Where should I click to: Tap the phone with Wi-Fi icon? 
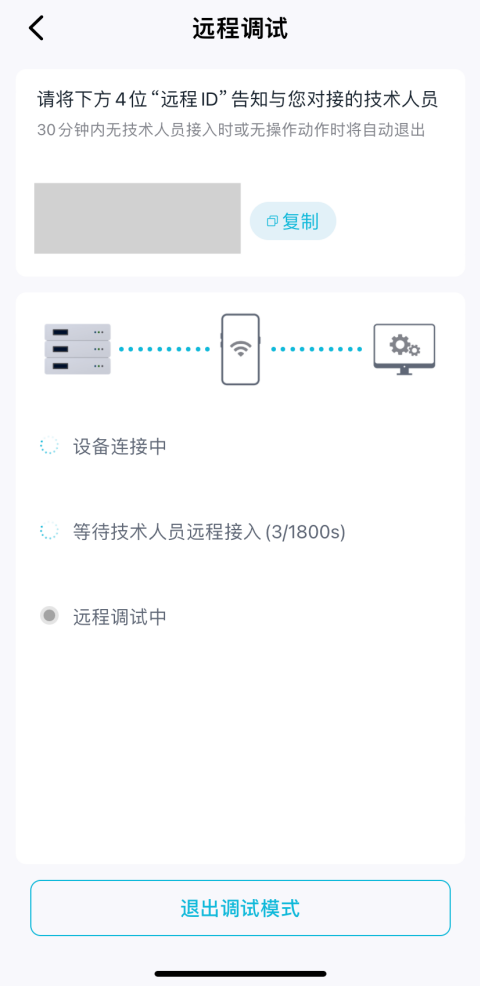coord(240,349)
